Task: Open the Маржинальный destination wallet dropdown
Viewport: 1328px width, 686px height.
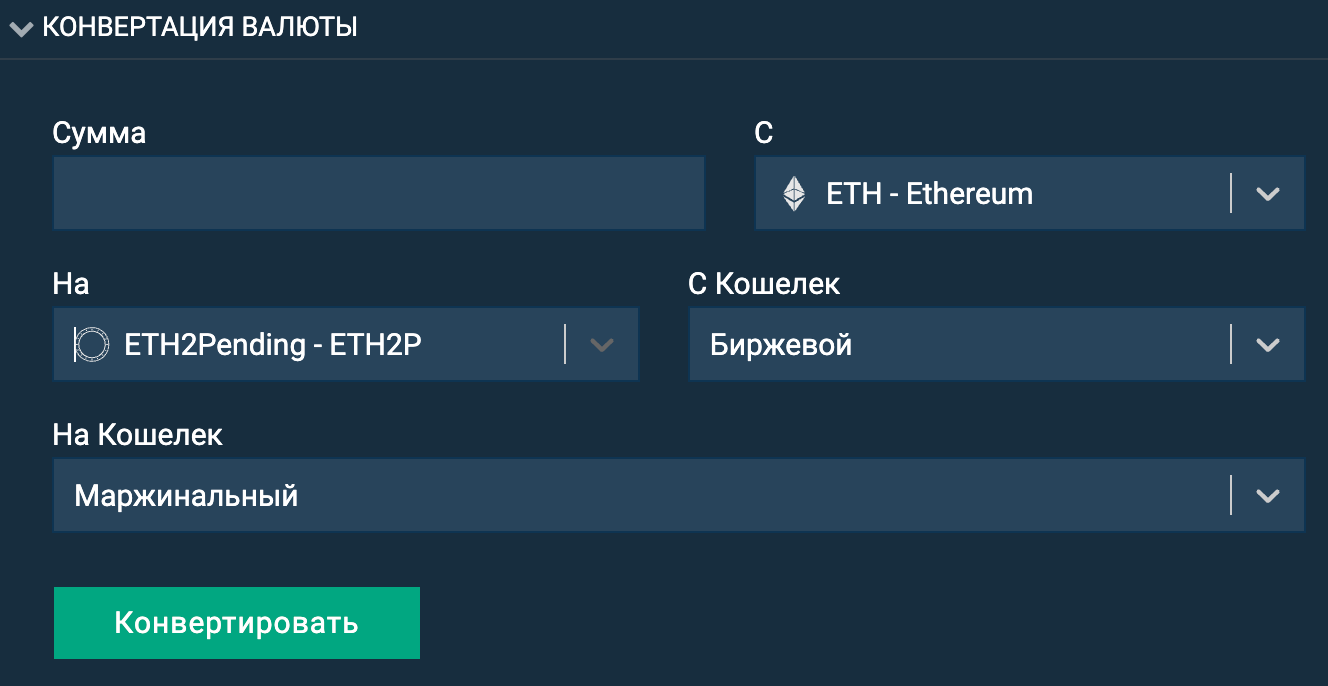Action: click(679, 495)
